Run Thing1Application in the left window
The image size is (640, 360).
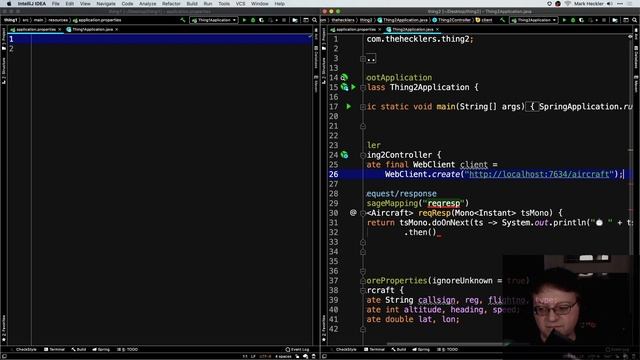click(x=244, y=20)
